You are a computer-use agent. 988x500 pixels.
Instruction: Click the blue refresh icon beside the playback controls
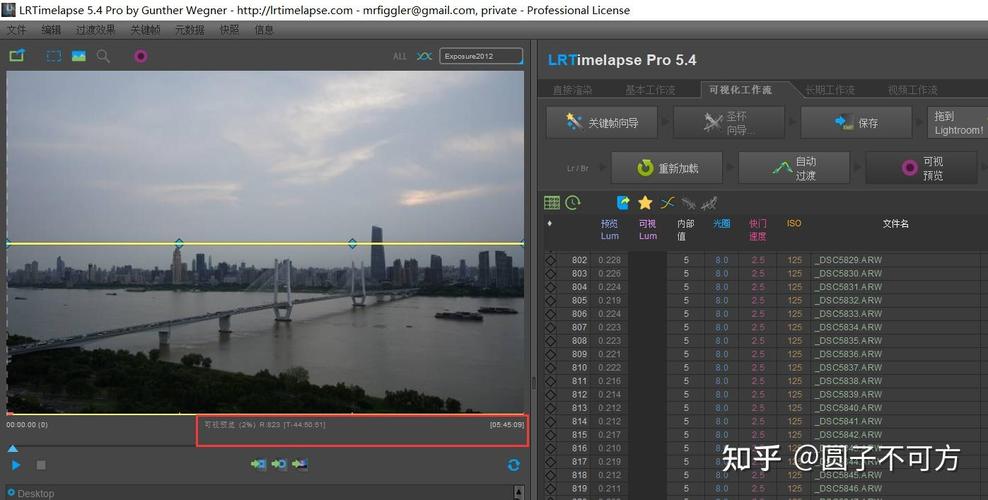[514, 465]
